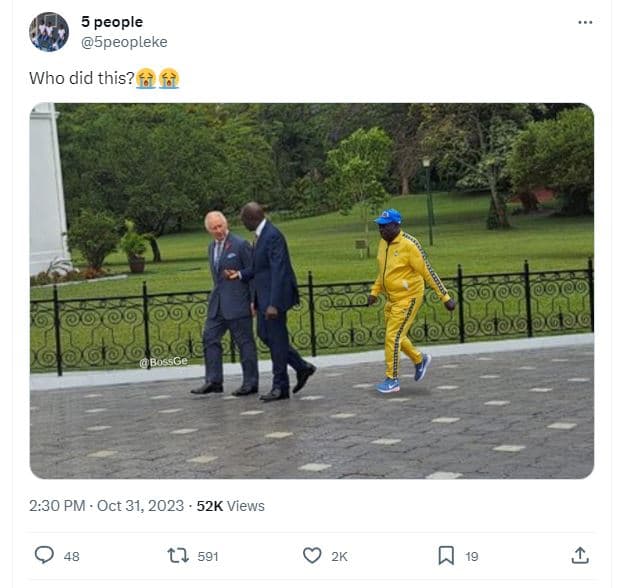622x588 pixels.
Task: Click the 48 replies count
Action: point(71,557)
